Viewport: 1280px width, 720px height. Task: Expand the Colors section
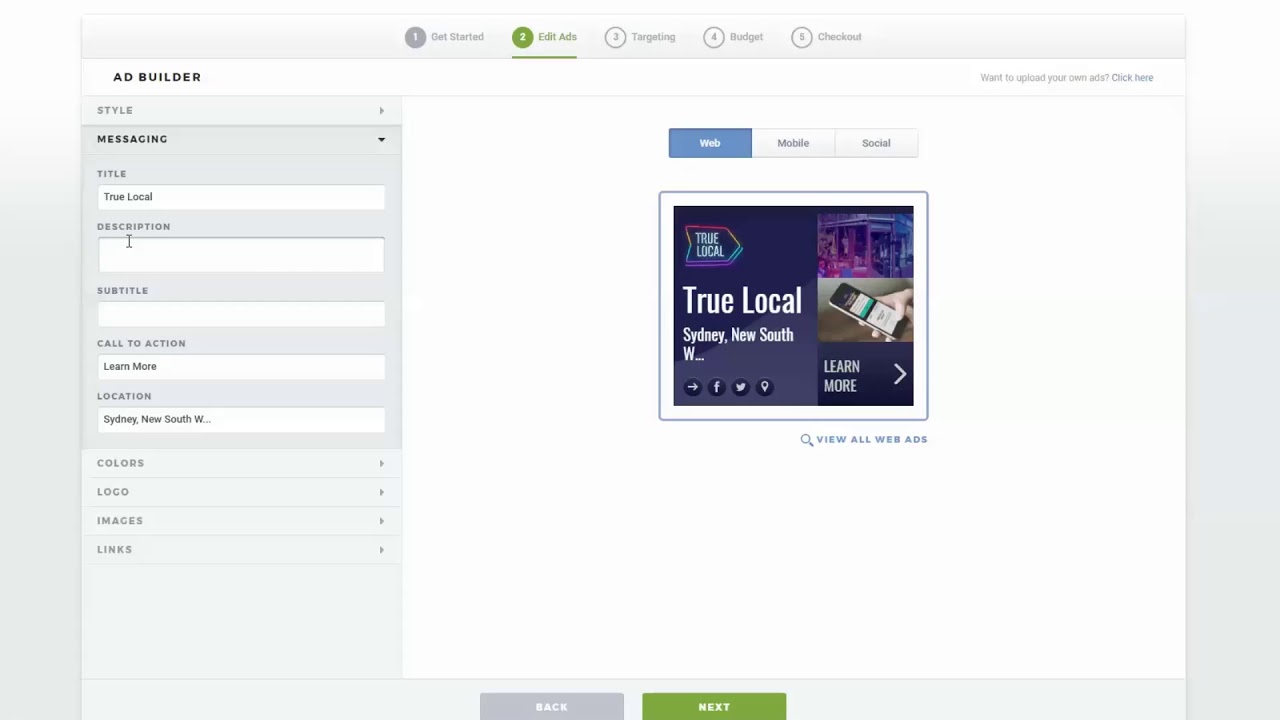[241, 463]
